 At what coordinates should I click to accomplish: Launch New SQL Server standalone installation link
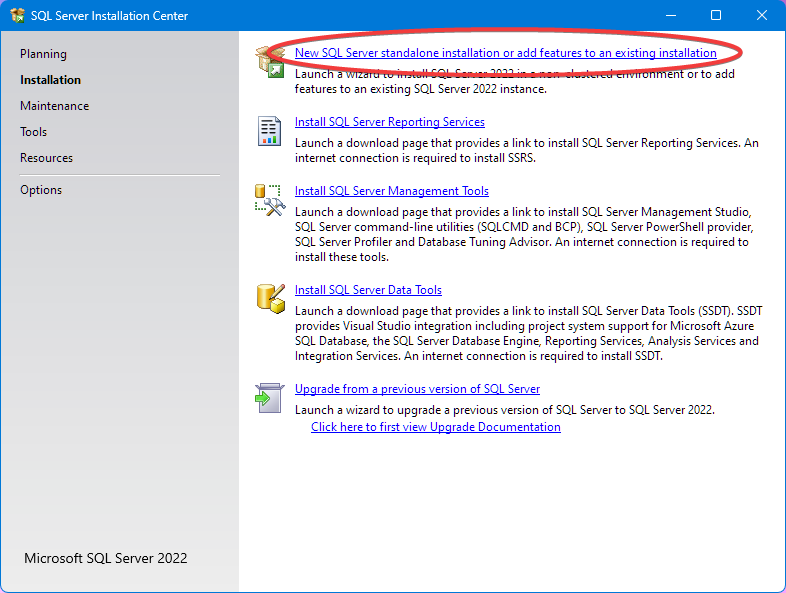pyautogui.click(x=505, y=53)
